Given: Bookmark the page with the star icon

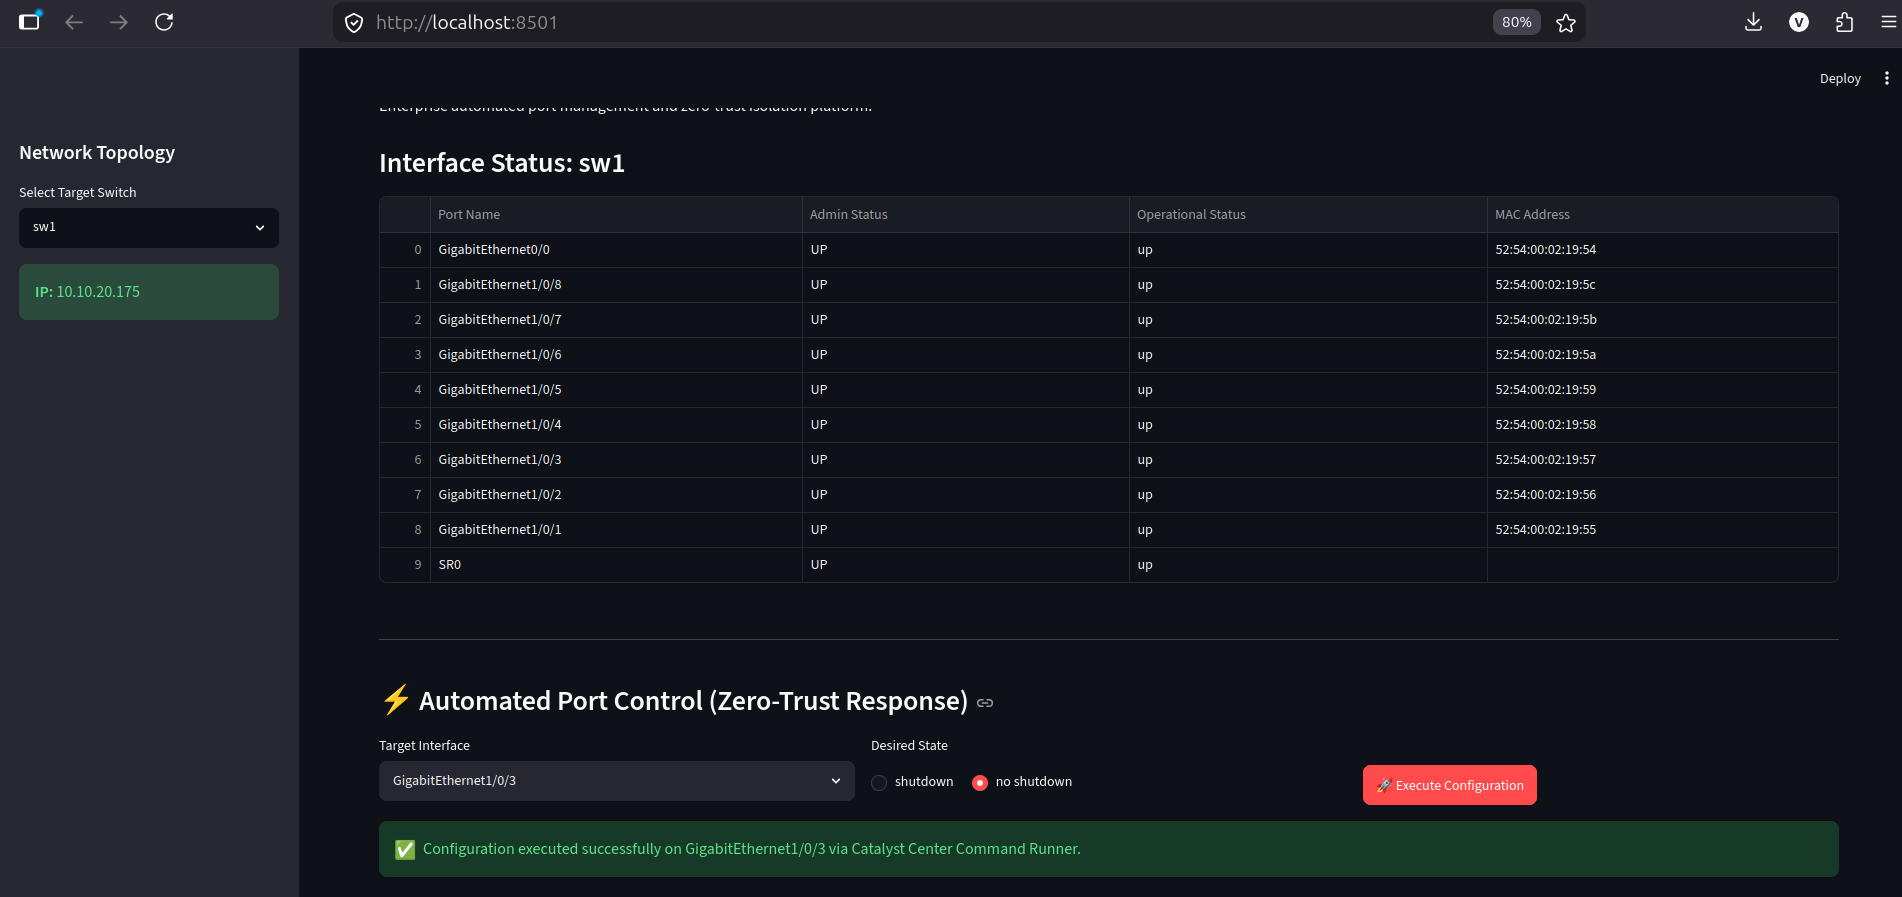Looking at the screenshot, I should coord(1566,23).
